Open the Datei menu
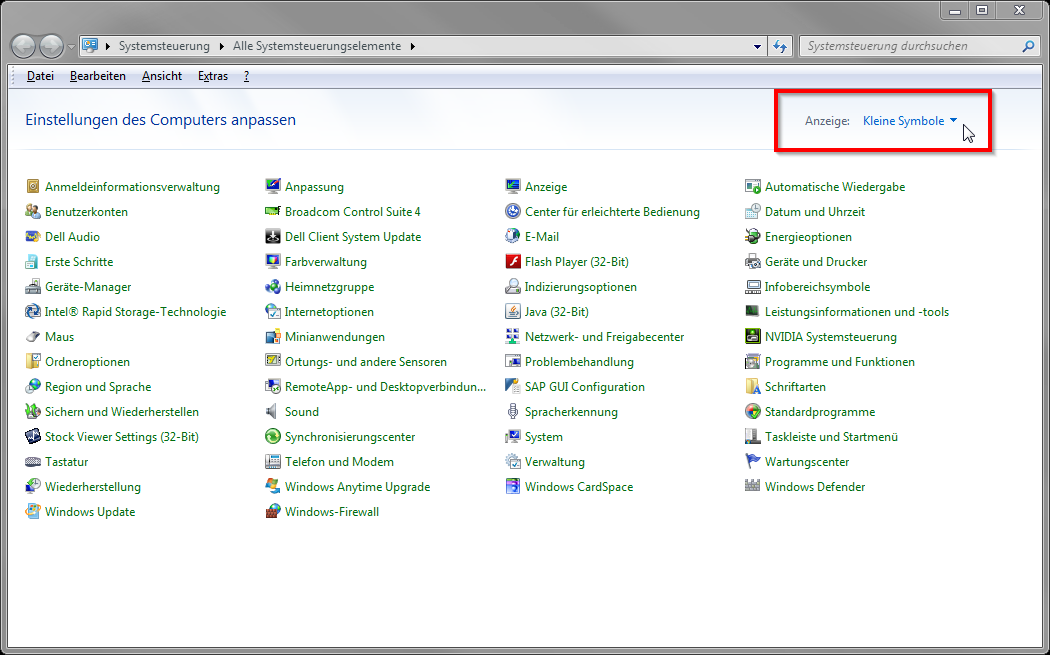 point(40,76)
